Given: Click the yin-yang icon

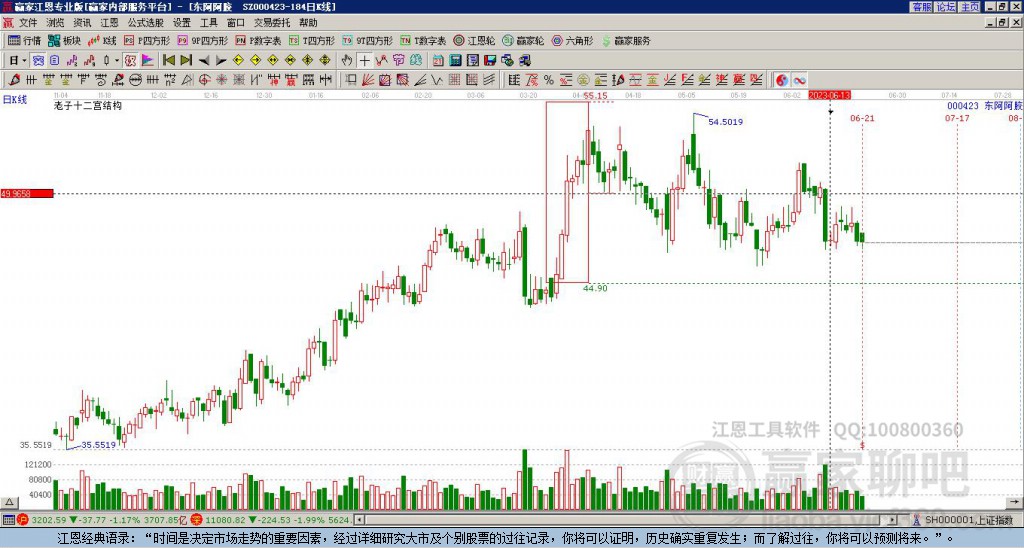Looking at the screenshot, I should pos(782,80).
